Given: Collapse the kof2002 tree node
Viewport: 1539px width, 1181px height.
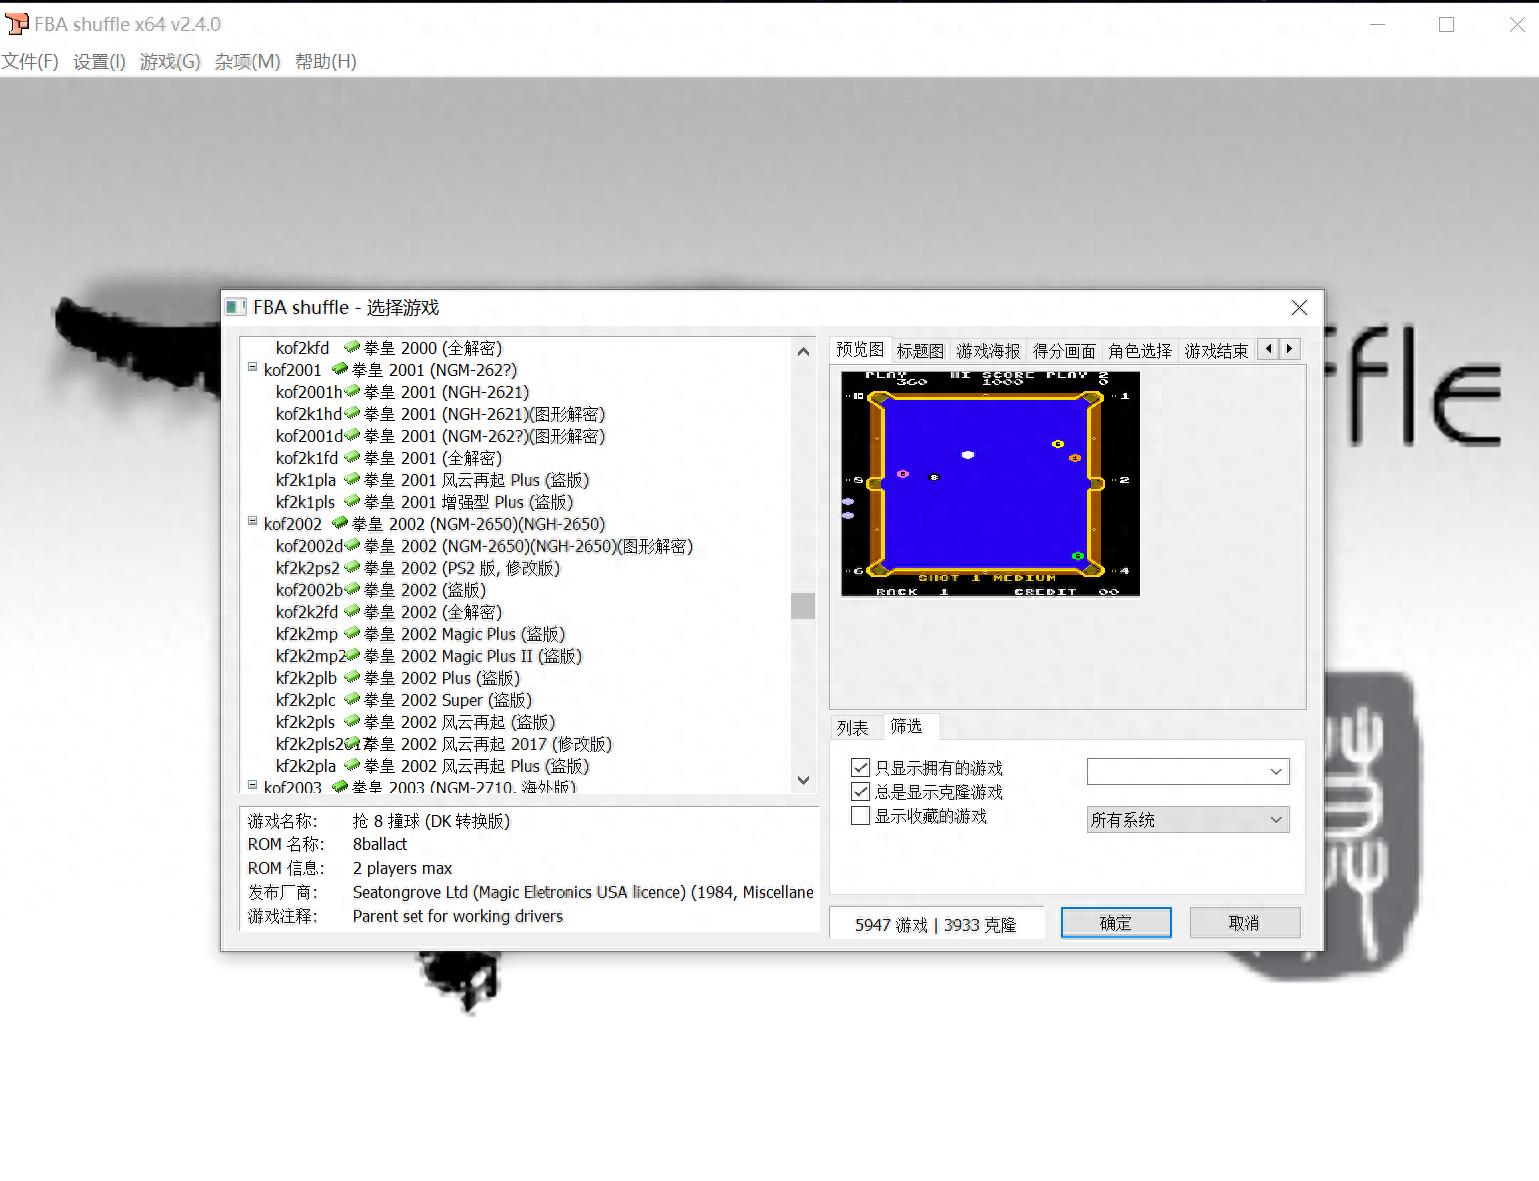Looking at the screenshot, I should pos(253,522).
